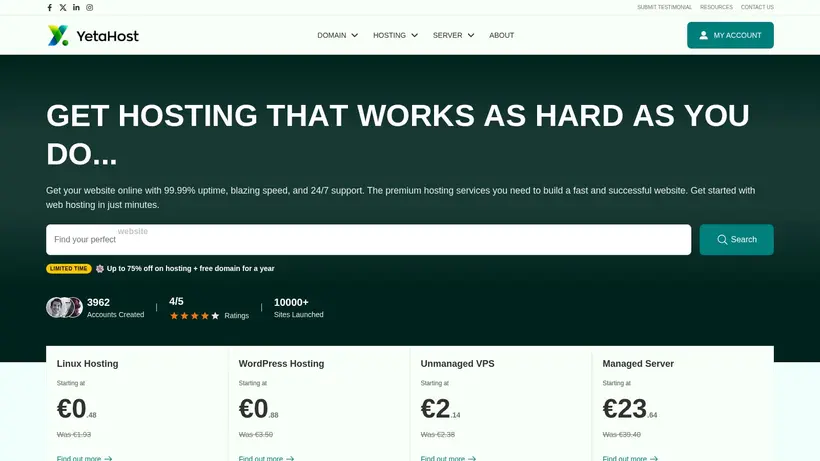820x461 pixels.
Task: Open the Instagram social icon
Action: coord(89,7)
